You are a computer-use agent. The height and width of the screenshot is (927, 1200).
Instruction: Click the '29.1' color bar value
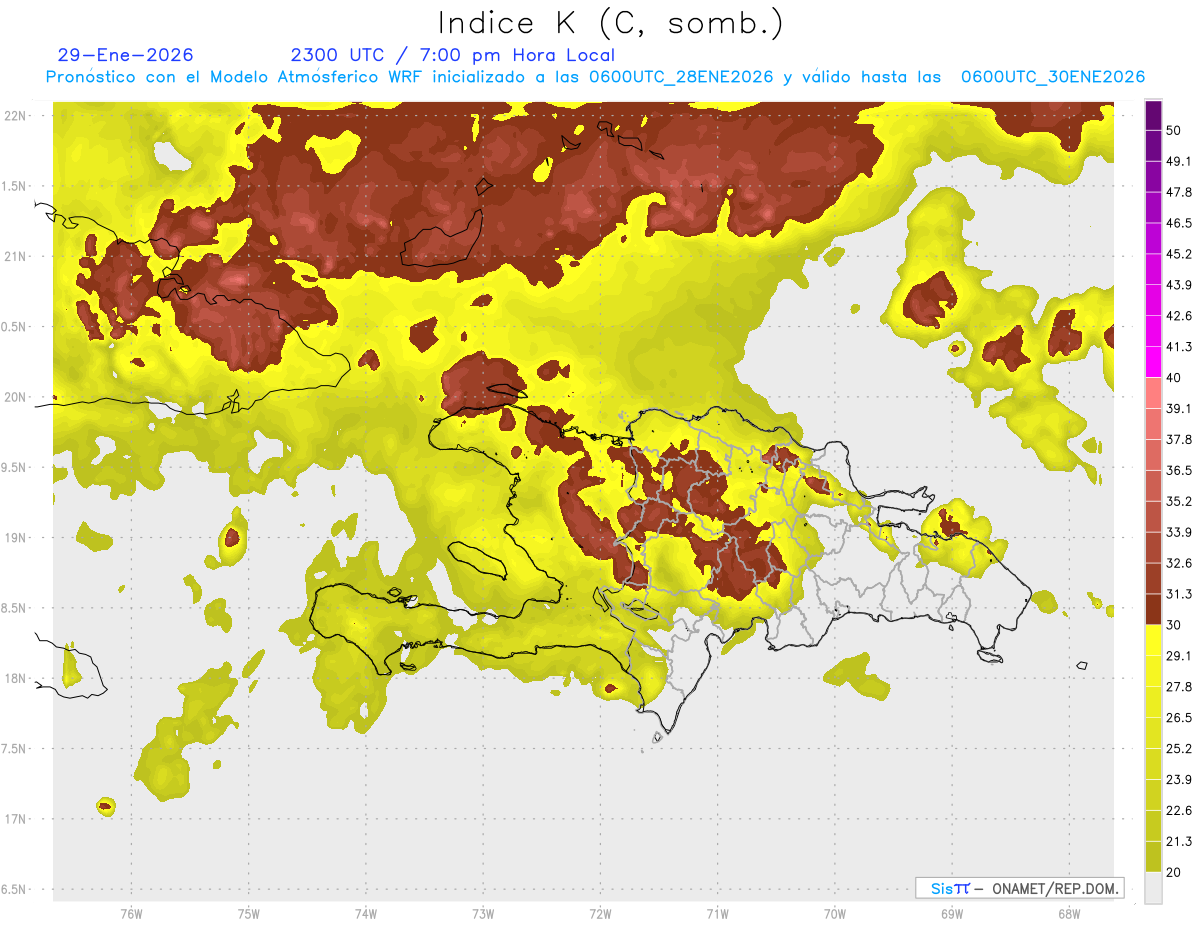pyautogui.click(x=1179, y=656)
